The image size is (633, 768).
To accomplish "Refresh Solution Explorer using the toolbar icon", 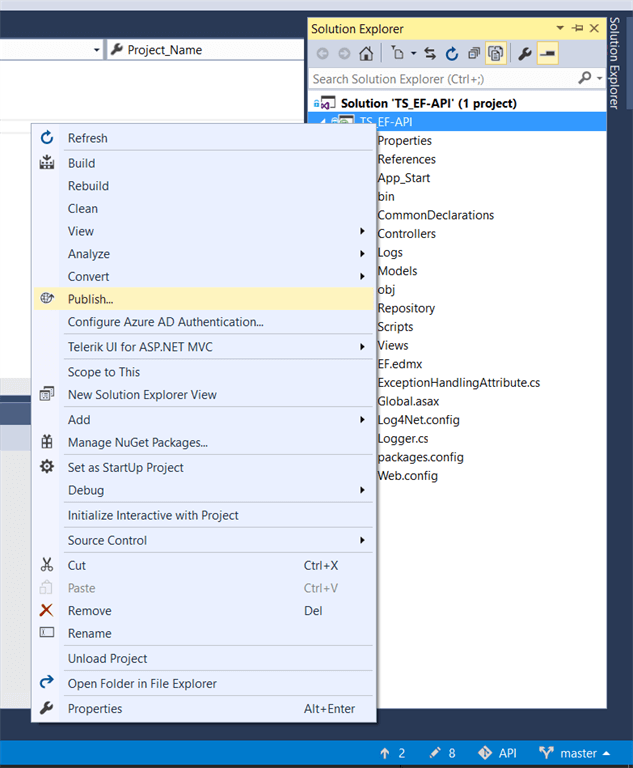I will 451,54.
